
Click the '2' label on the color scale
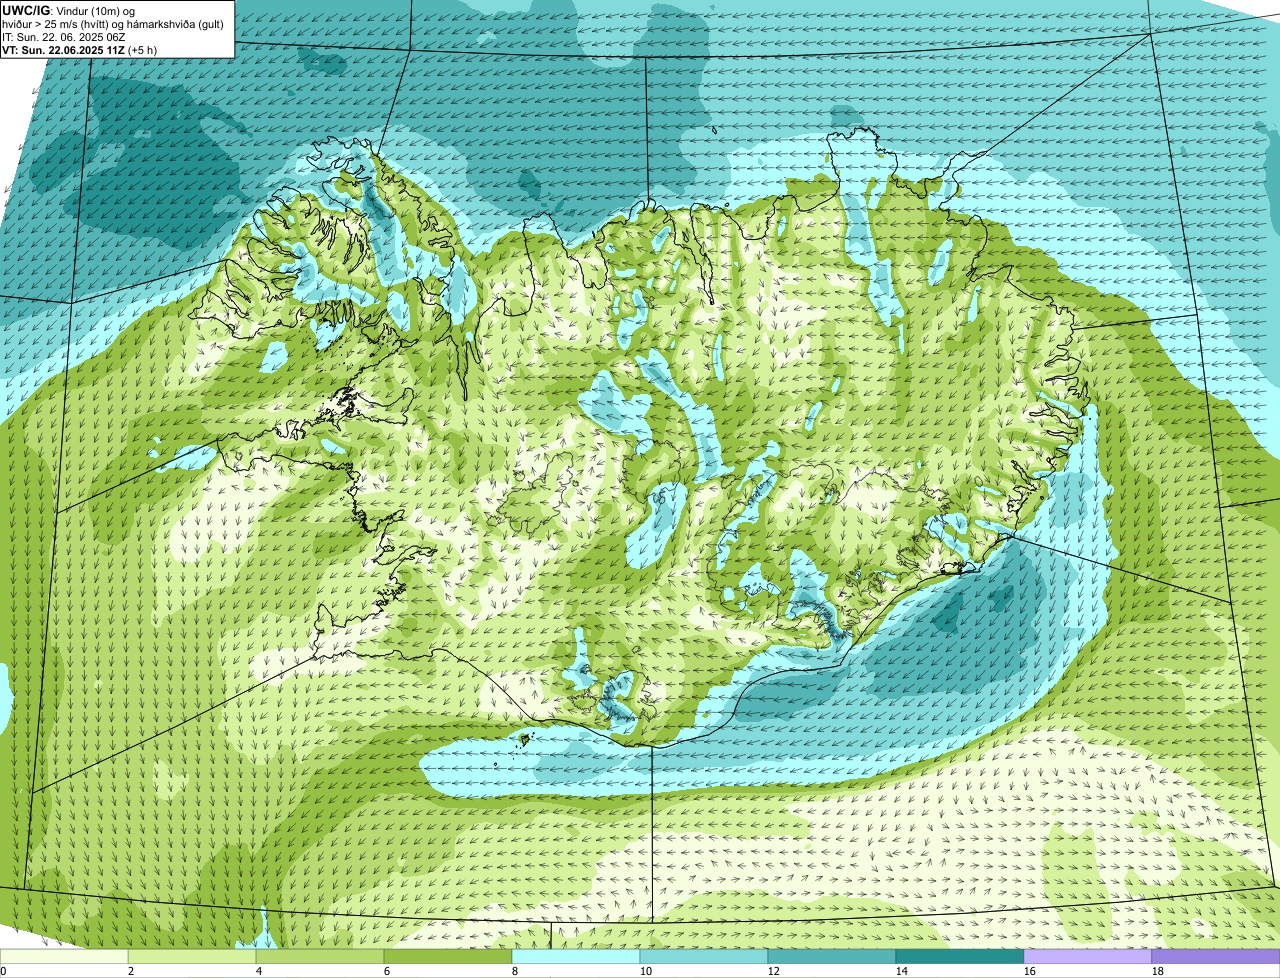click(131, 971)
